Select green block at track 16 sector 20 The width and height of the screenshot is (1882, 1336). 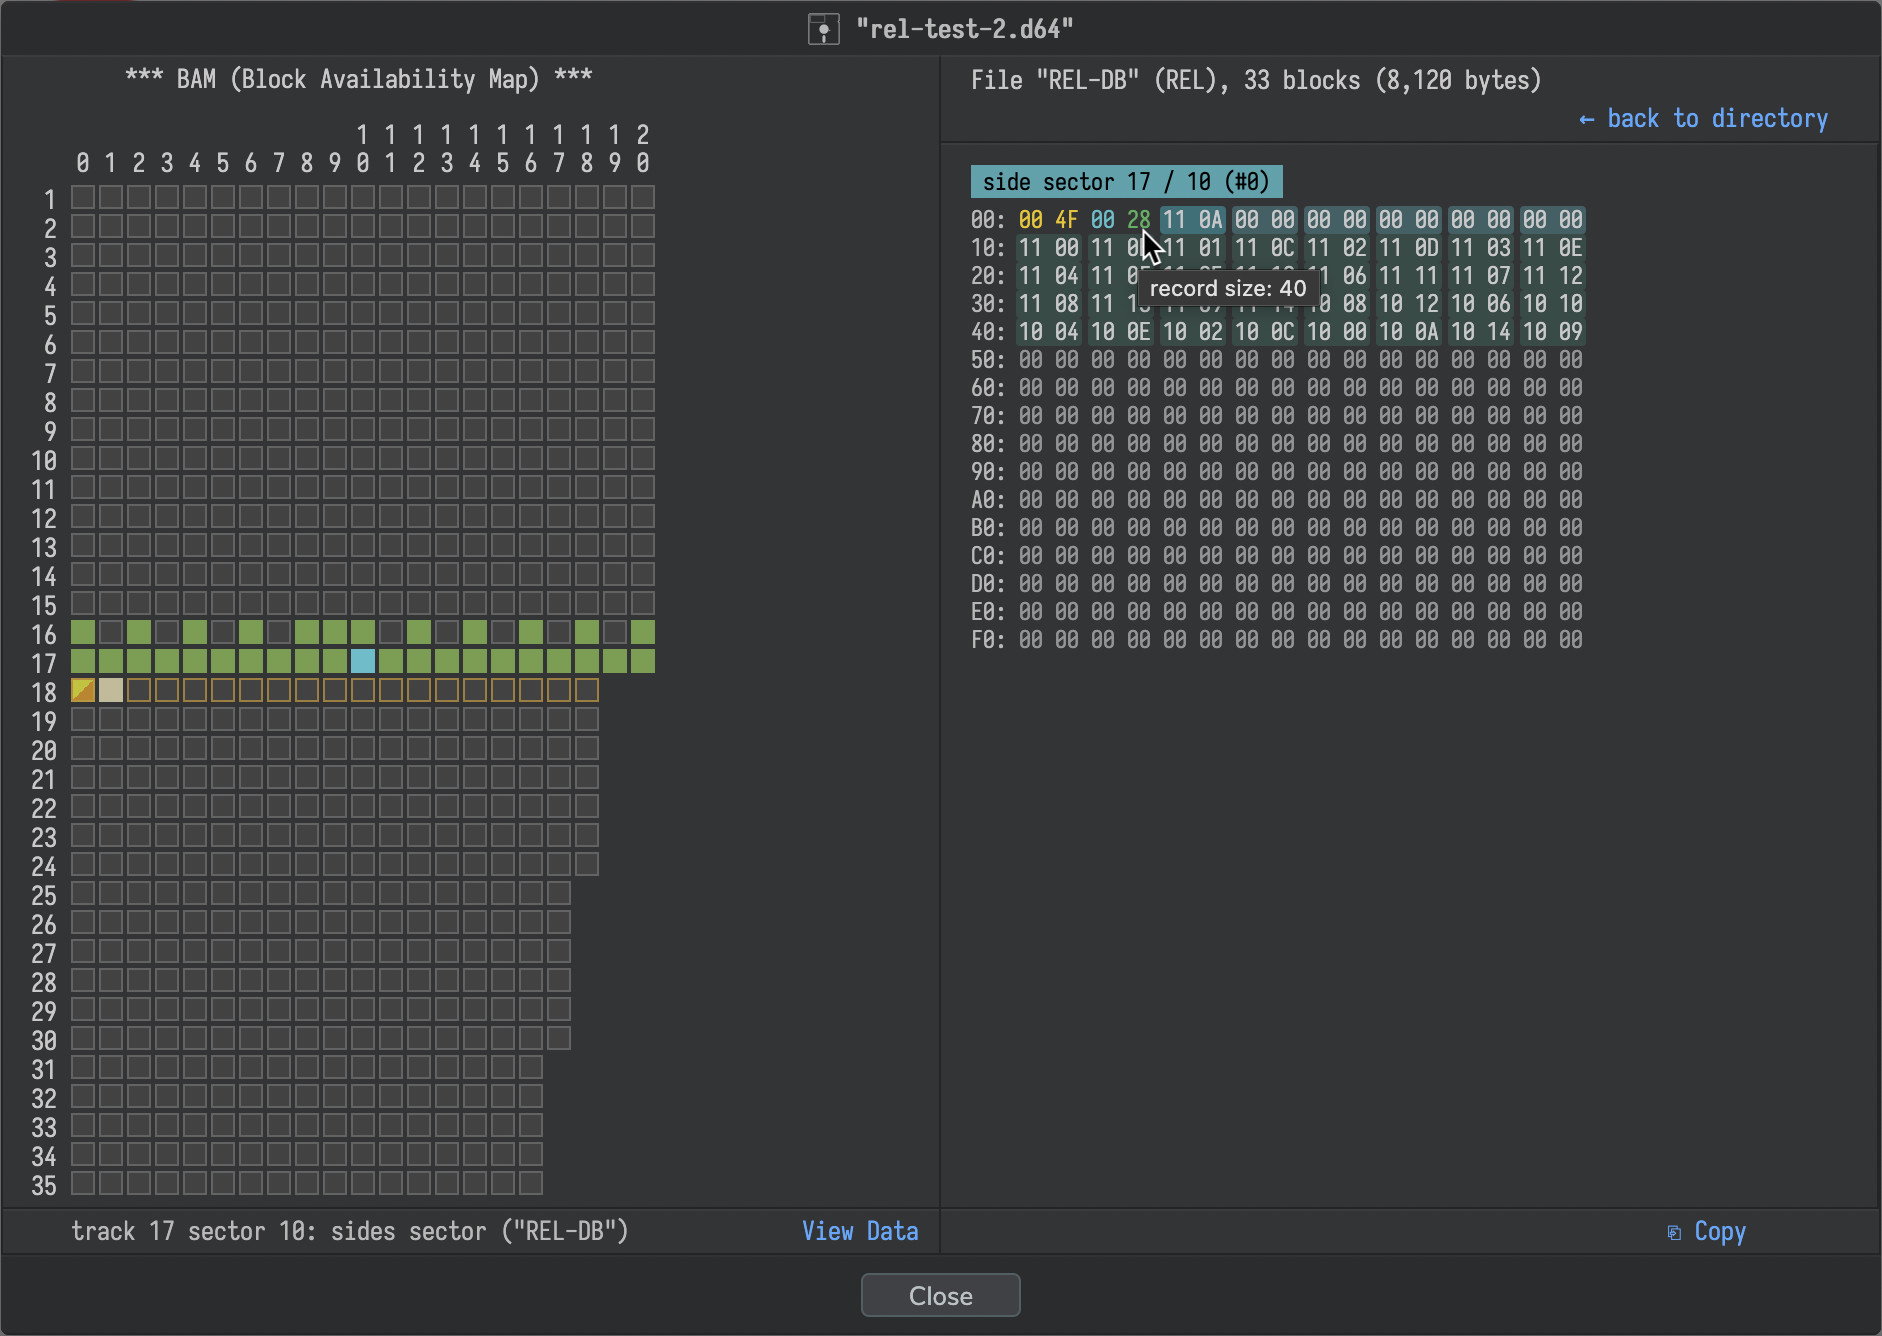point(643,632)
